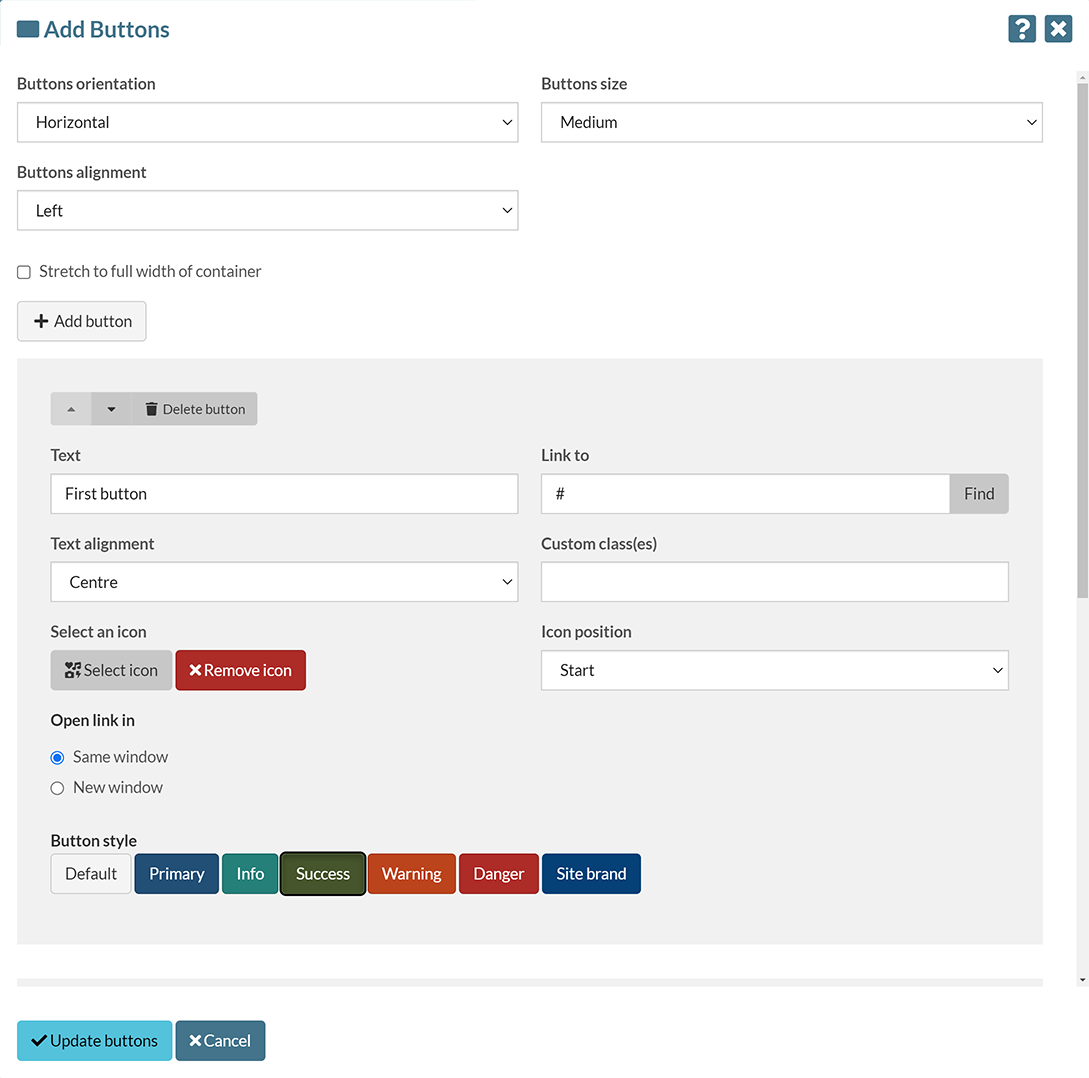
Task: Expand Buttons size dropdown
Action: pyautogui.click(x=791, y=122)
